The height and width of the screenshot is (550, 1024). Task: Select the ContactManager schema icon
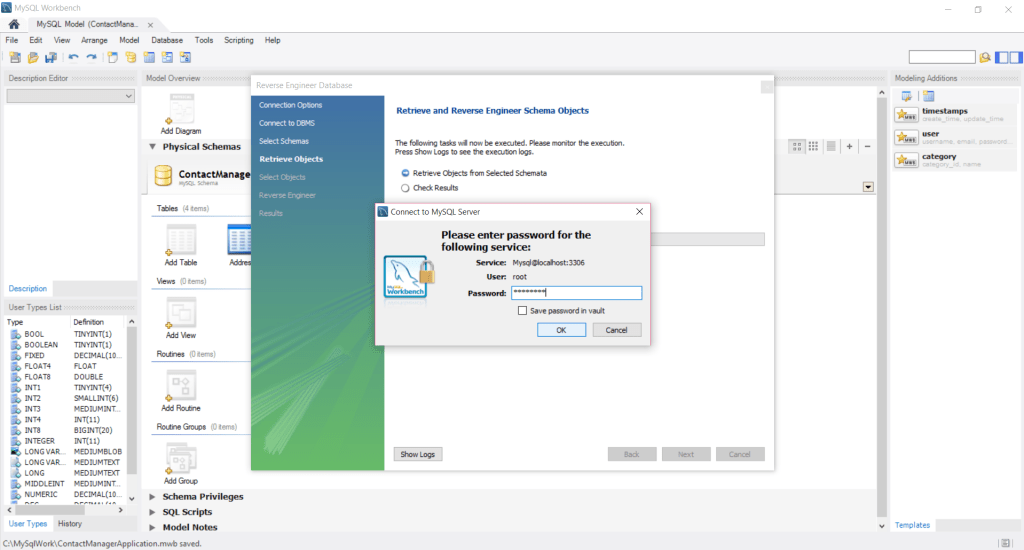pyautogui.click(x=163, y=176)
